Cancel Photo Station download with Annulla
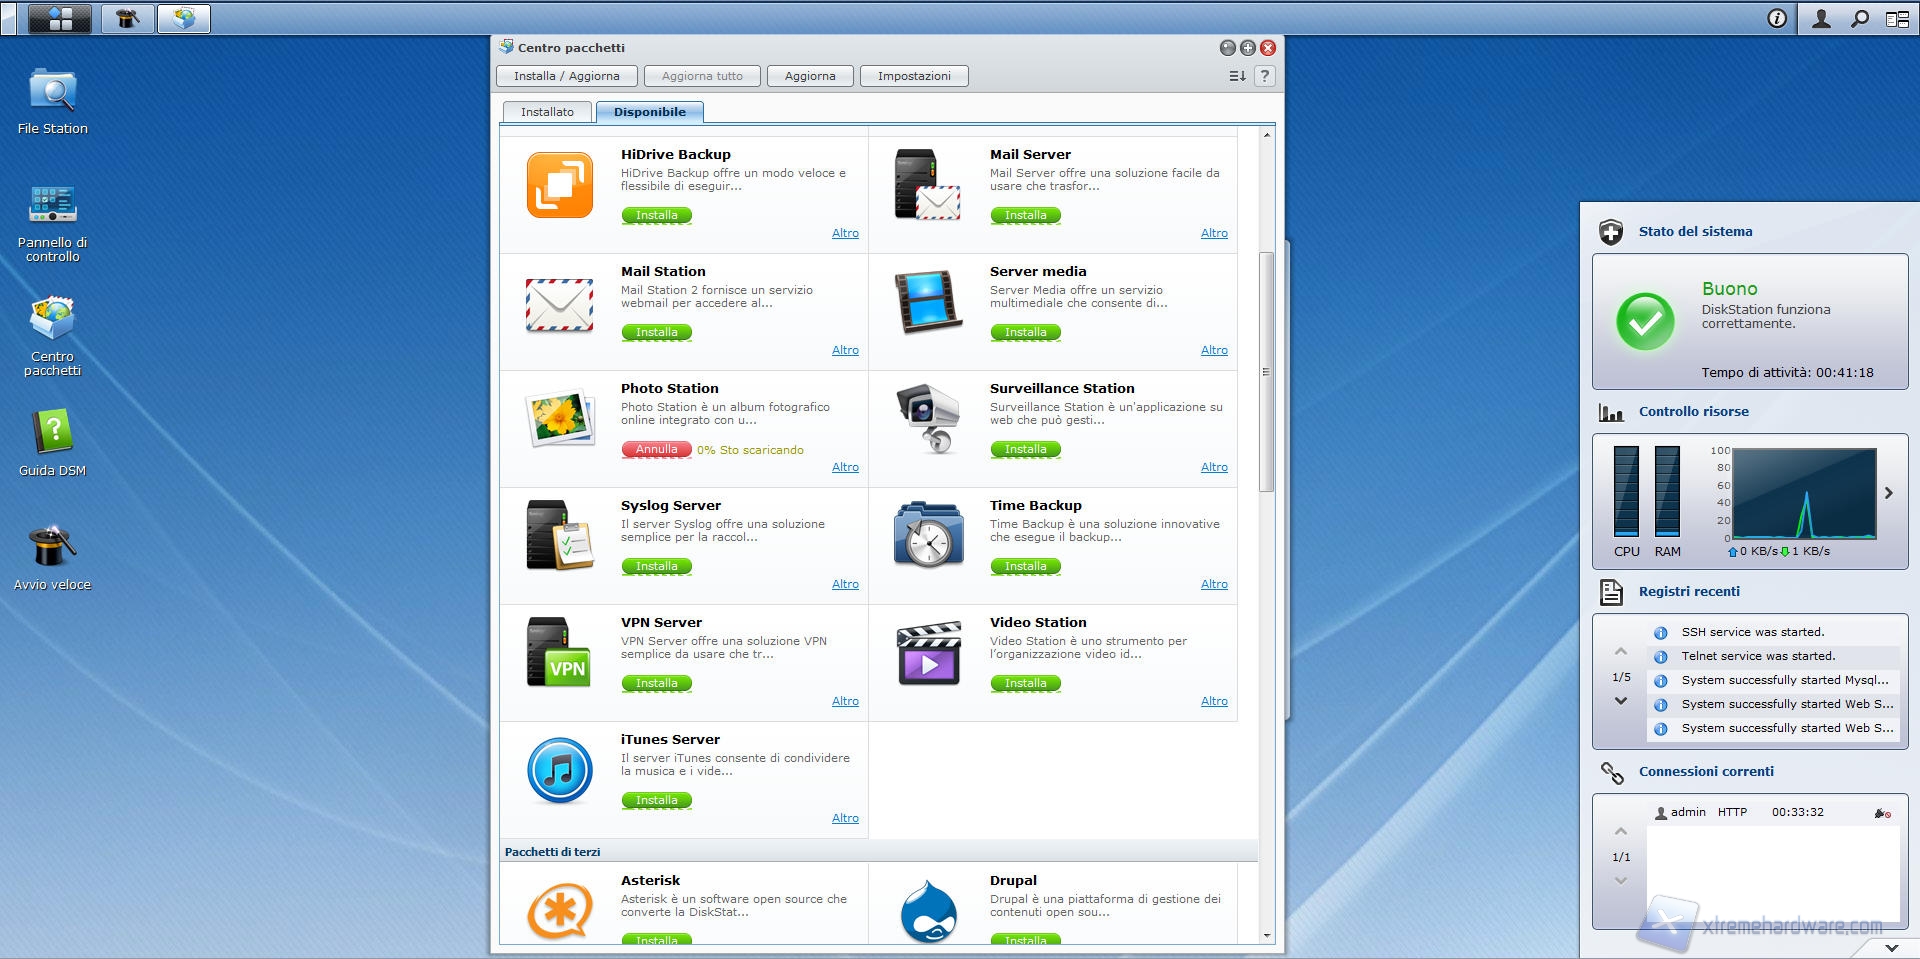The width and height of the screenshot is (1920, 959). tap(656, 450)
